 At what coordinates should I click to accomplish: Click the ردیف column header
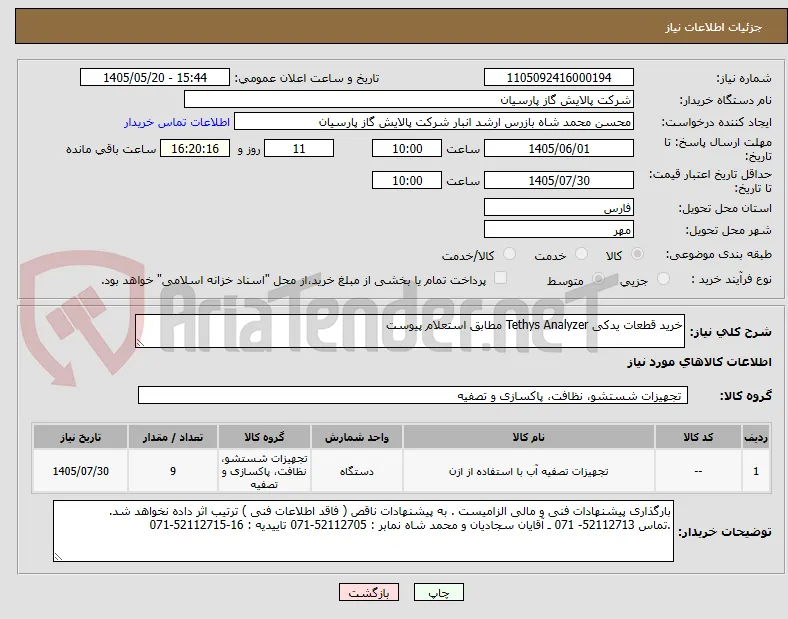(x=756, y=437)
